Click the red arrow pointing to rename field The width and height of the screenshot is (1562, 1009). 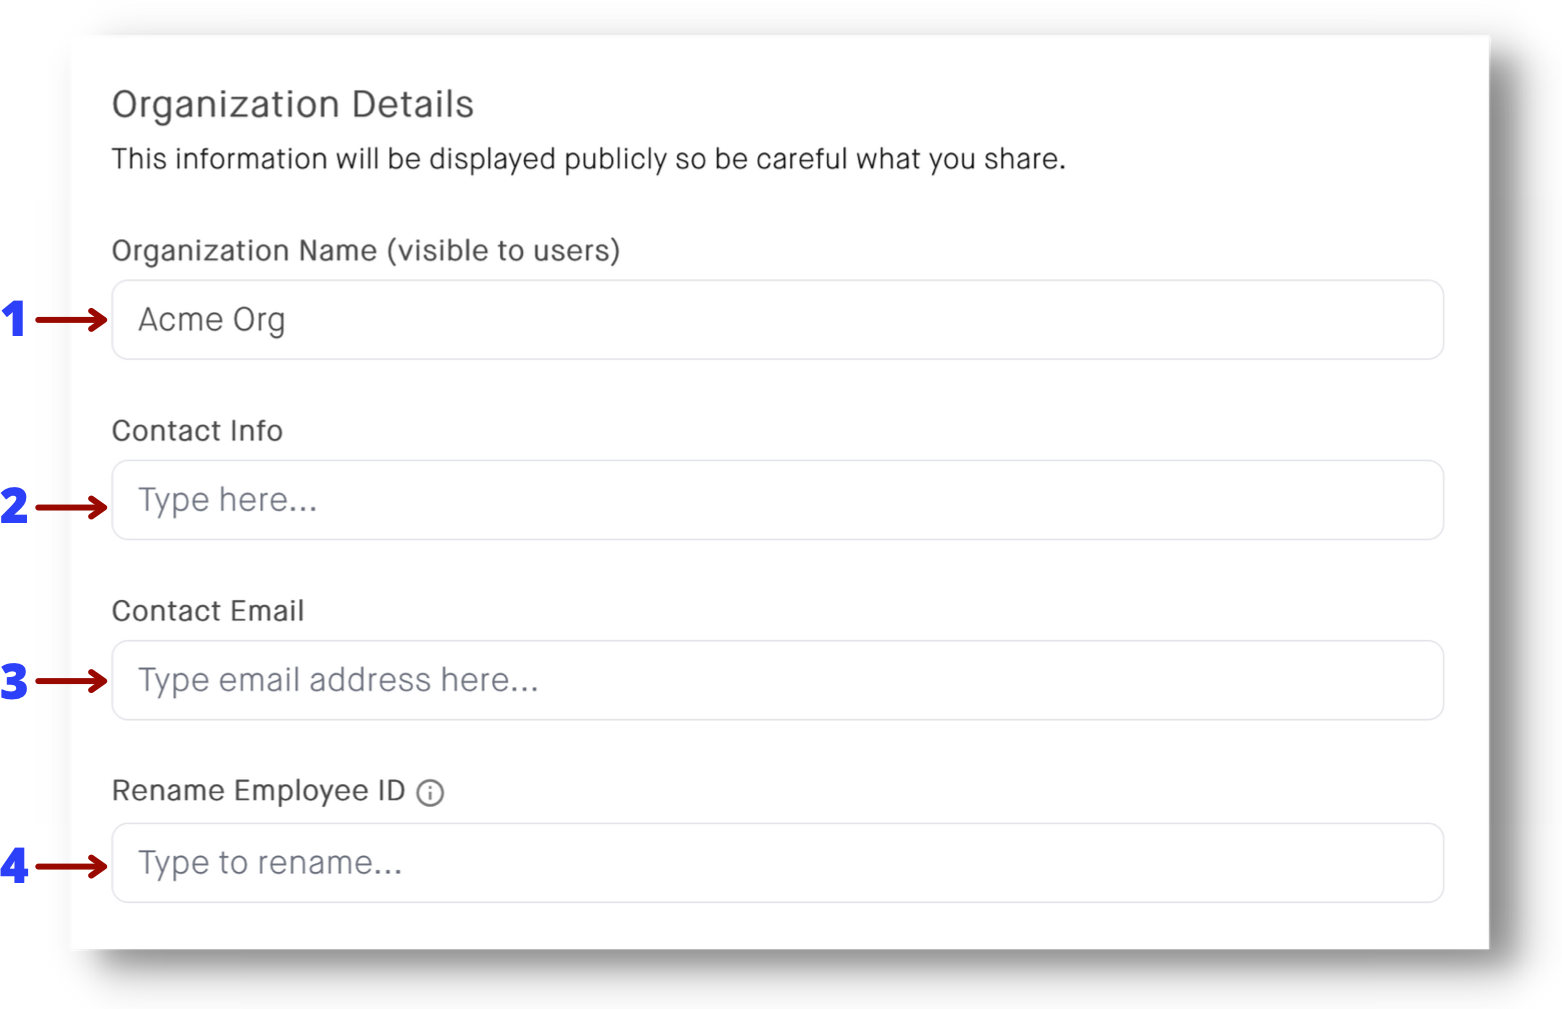[71, 866]
